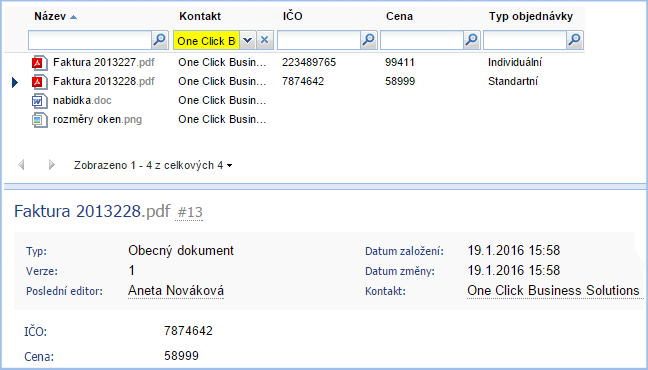Screen dimensions: 648x370
Task: Click the IČO cell 223489765
Action: click(309, 62)
